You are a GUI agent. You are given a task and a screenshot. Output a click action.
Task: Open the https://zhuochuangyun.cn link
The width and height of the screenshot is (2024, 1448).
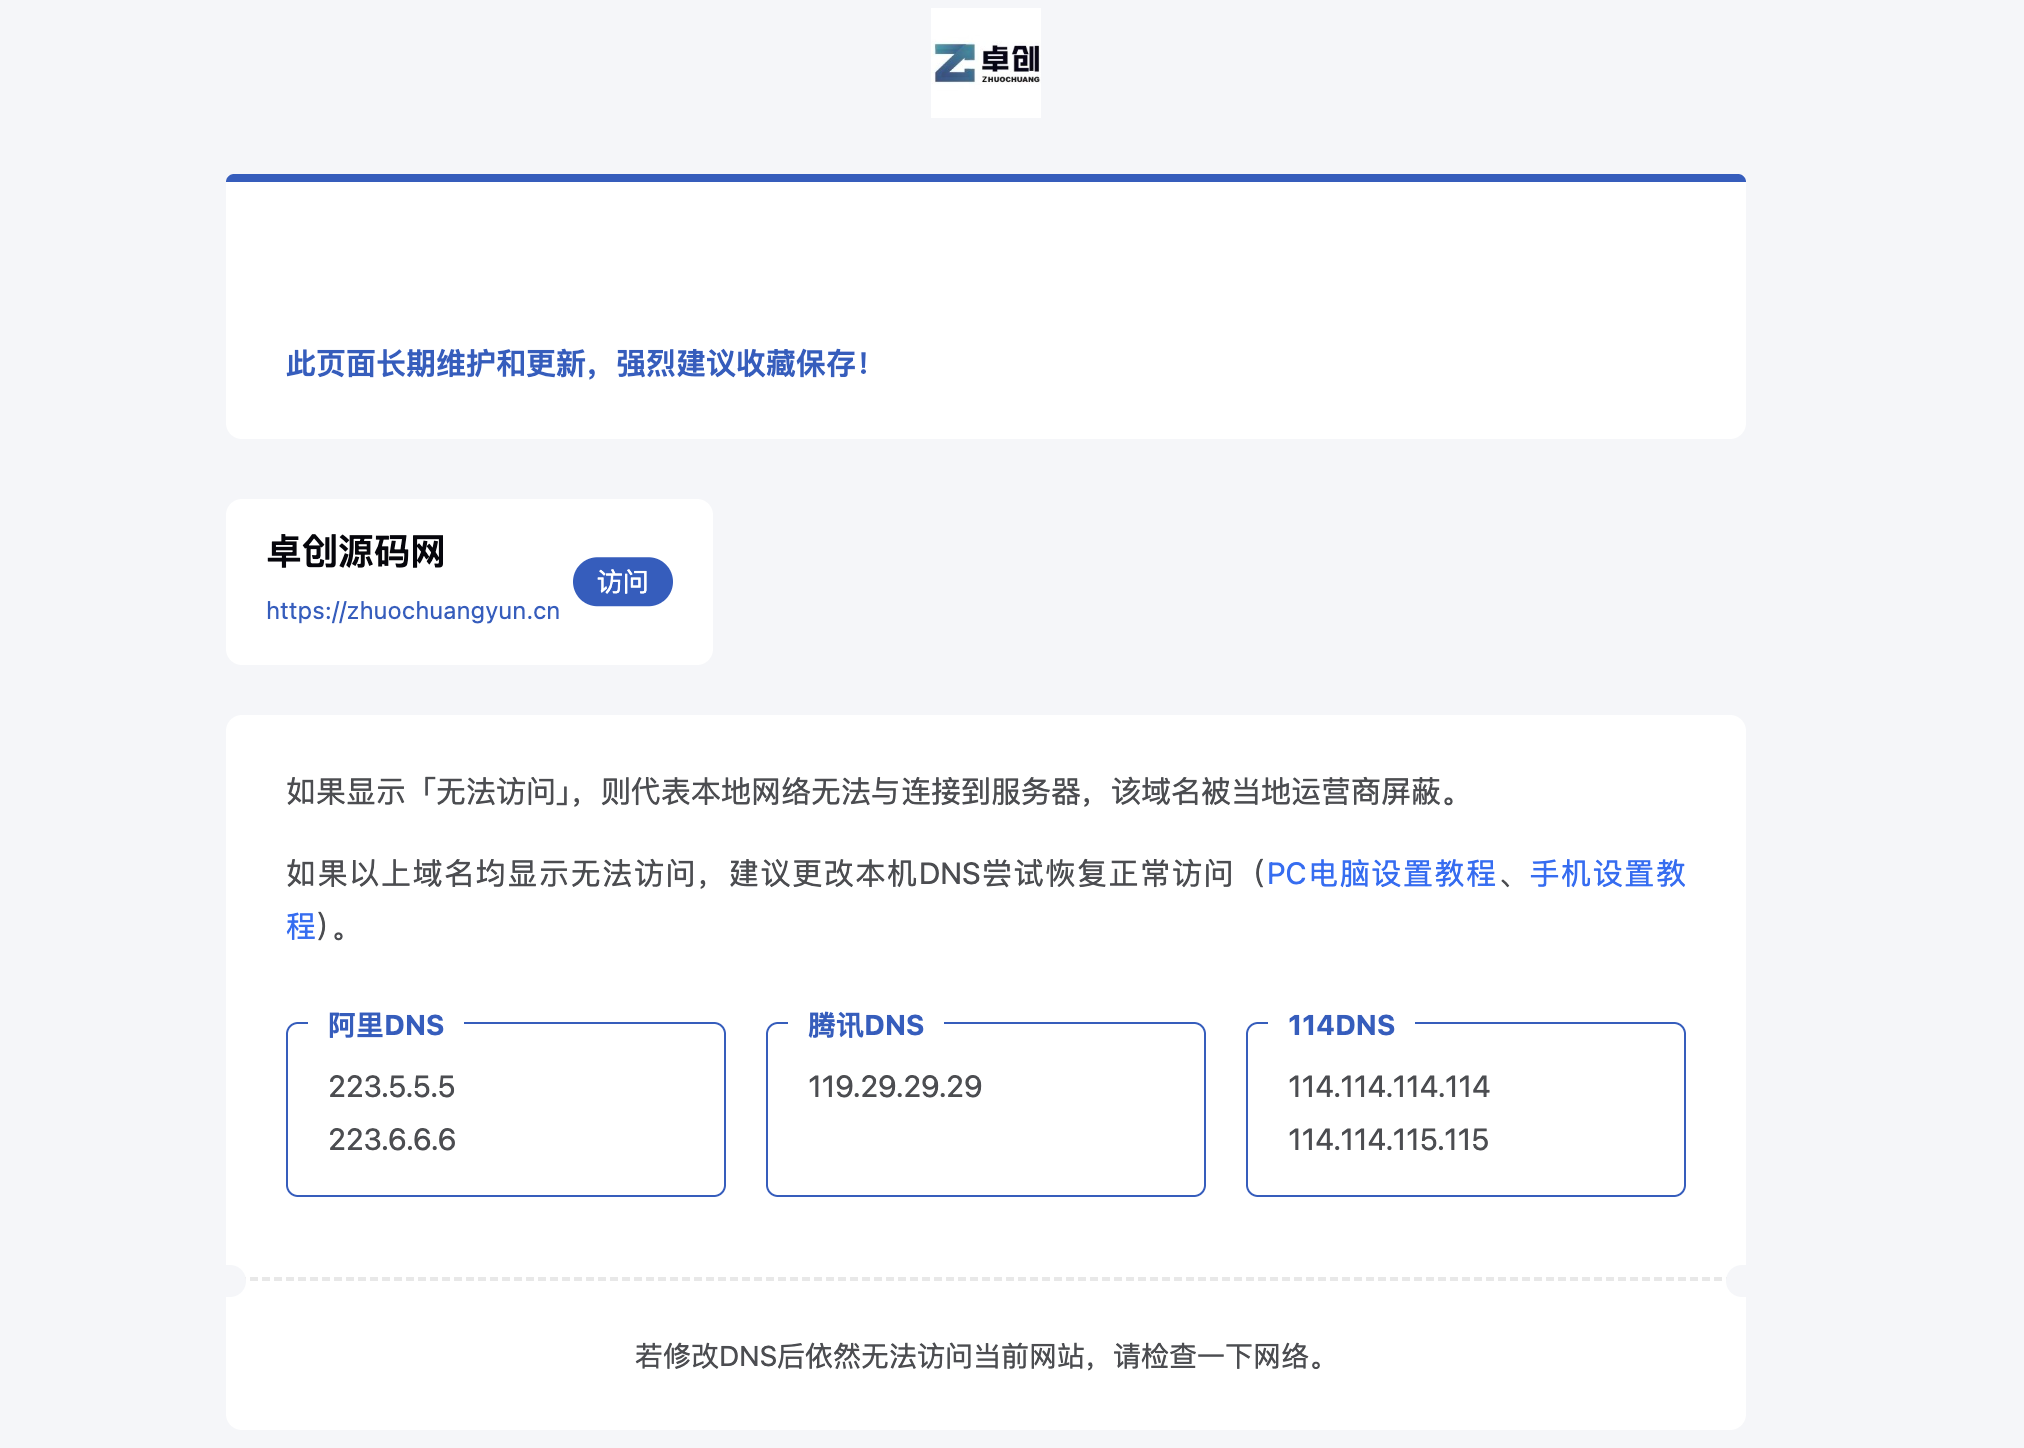[x=412, y=610]
